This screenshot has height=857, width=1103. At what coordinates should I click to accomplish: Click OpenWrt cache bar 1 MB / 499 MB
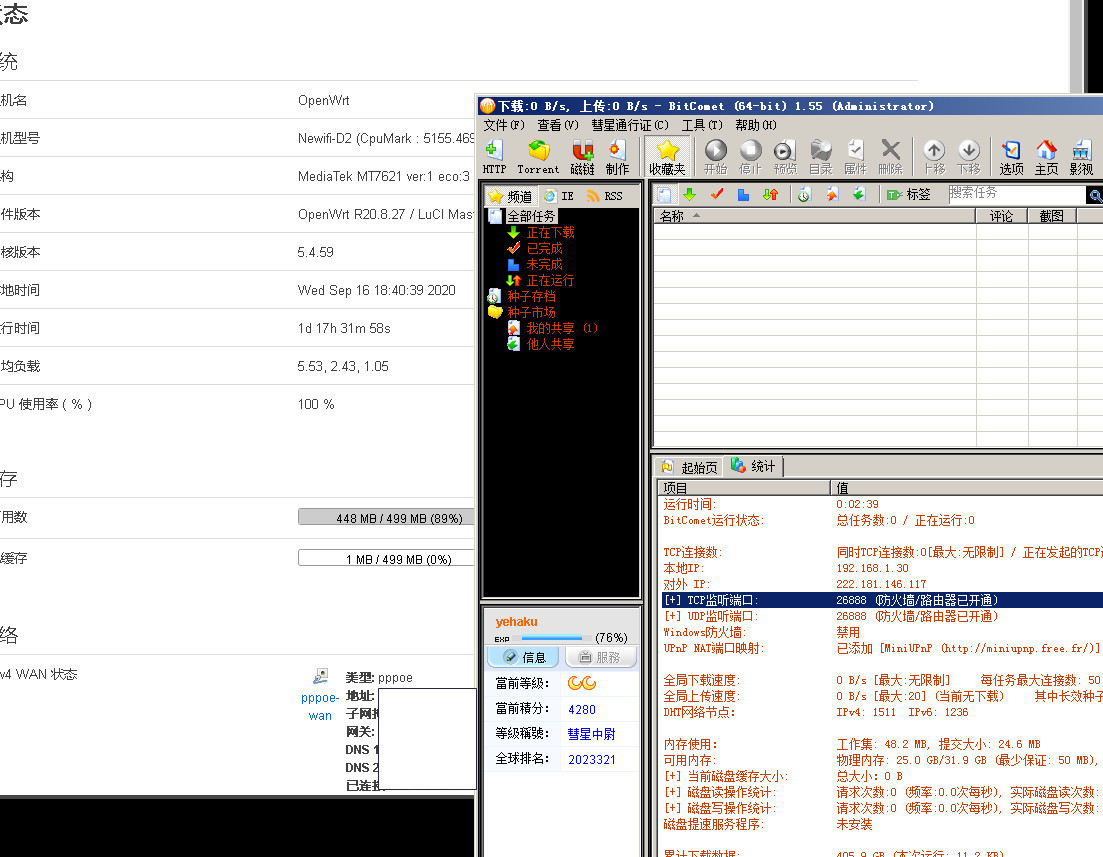[386, 559]
